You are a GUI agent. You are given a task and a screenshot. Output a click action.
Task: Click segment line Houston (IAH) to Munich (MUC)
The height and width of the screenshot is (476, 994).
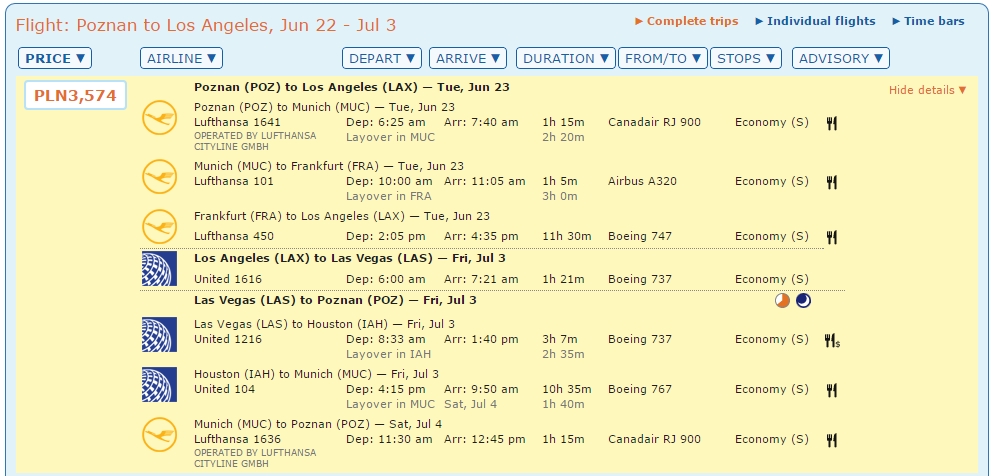pyautogui.click(x=316, y=374)
